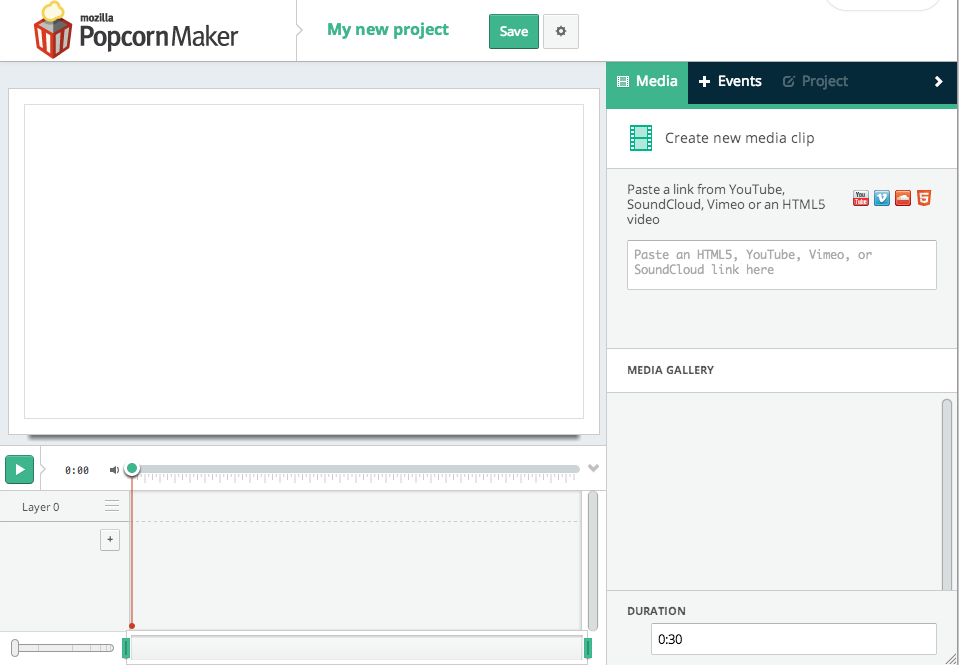Expand the timeline chevron toggle
This screenshot has height=665, width=959.
593,468
